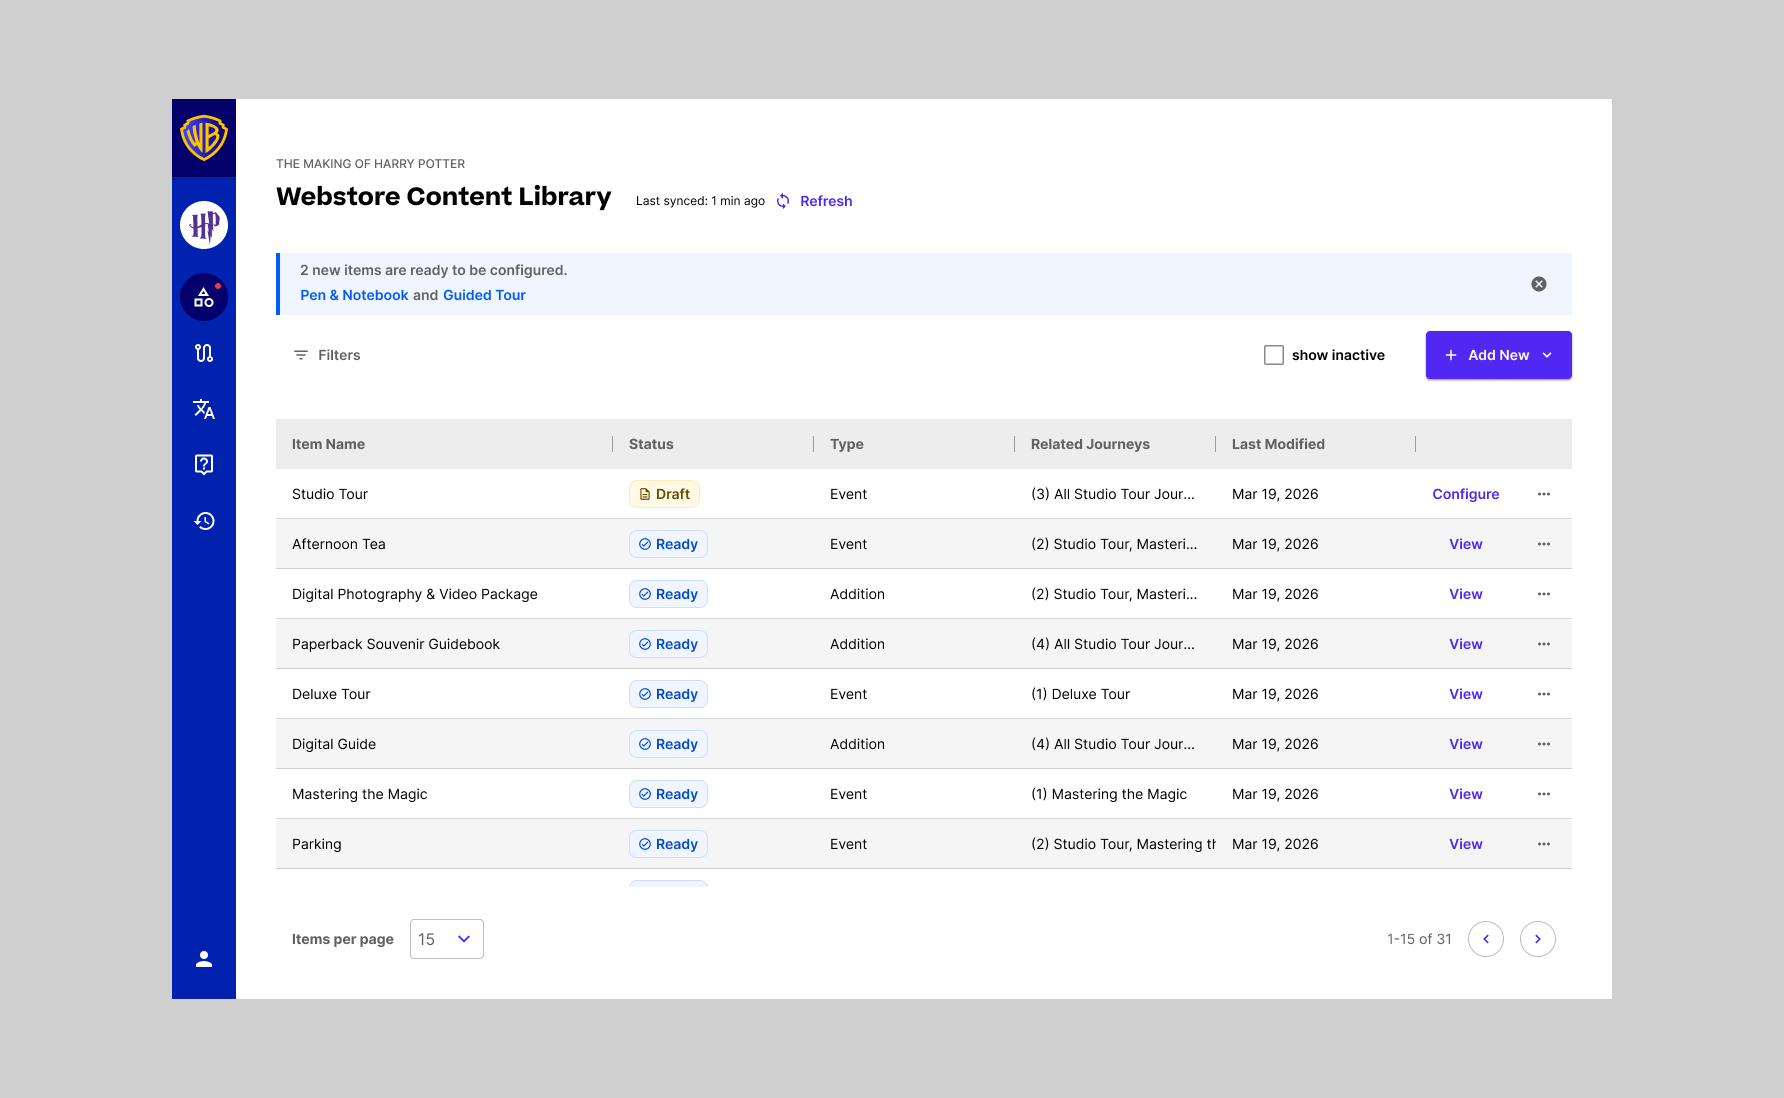Image resolution: width=1784 pixels, height=1098 pixels.
Task: Expand the Add New dropdown button
Action: click(x=1498, y=355)
